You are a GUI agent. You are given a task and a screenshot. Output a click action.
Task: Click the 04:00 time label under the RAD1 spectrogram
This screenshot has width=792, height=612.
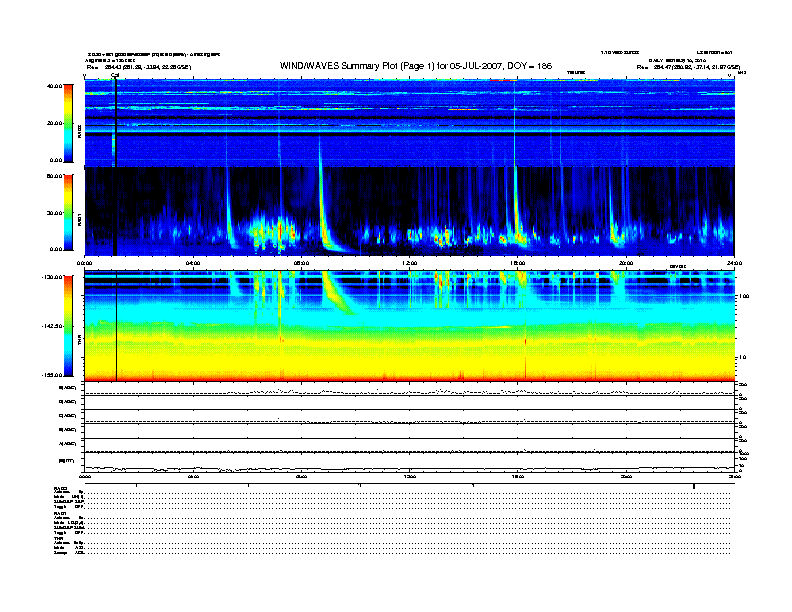(x=193, y=263)
